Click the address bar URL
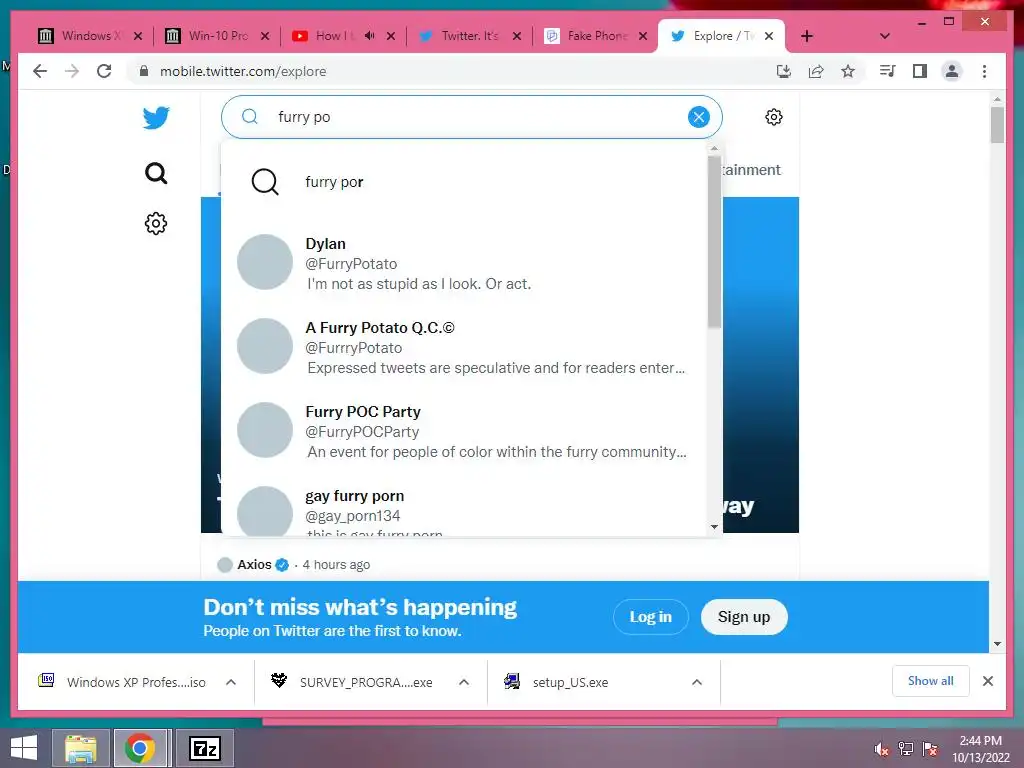1024x768 pixels. point(243,71)
